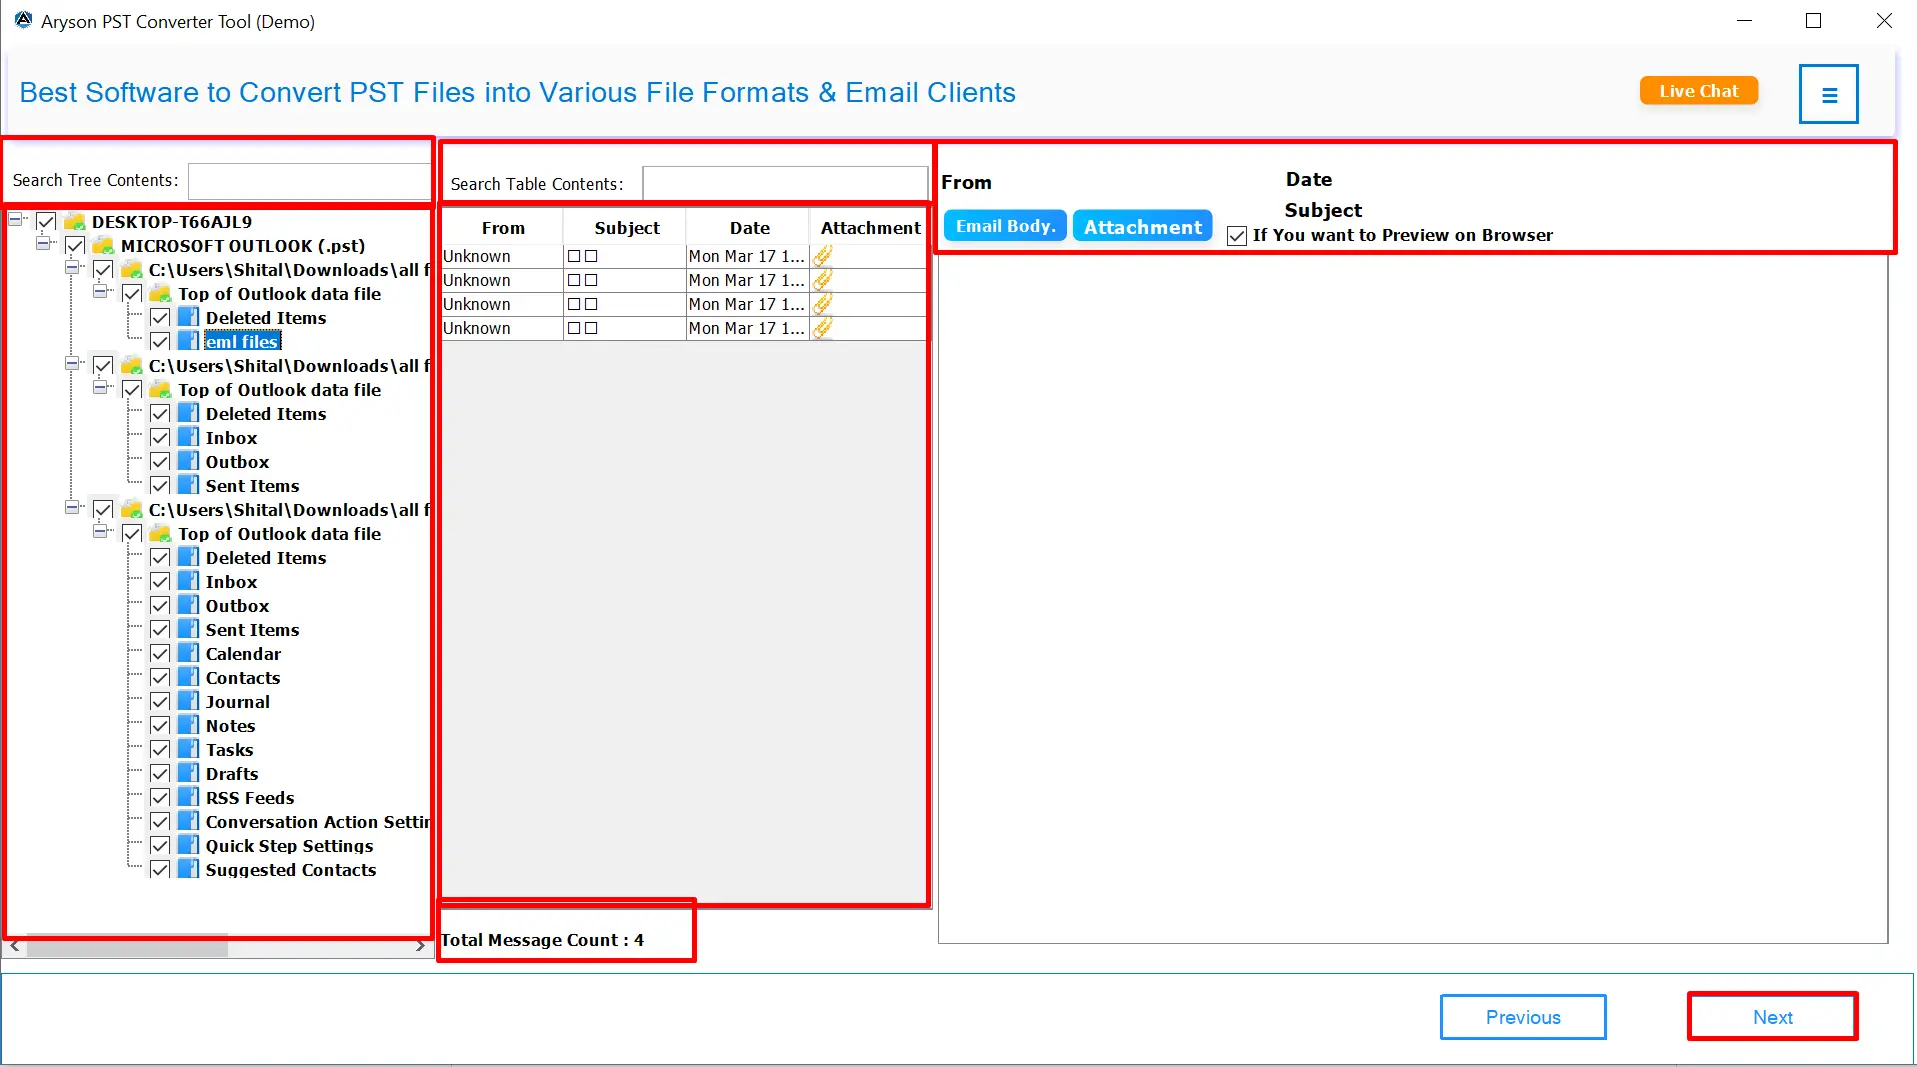
Task: Collapse the DESKTOP-T66AJL9 root node
Action: [17, 220]
